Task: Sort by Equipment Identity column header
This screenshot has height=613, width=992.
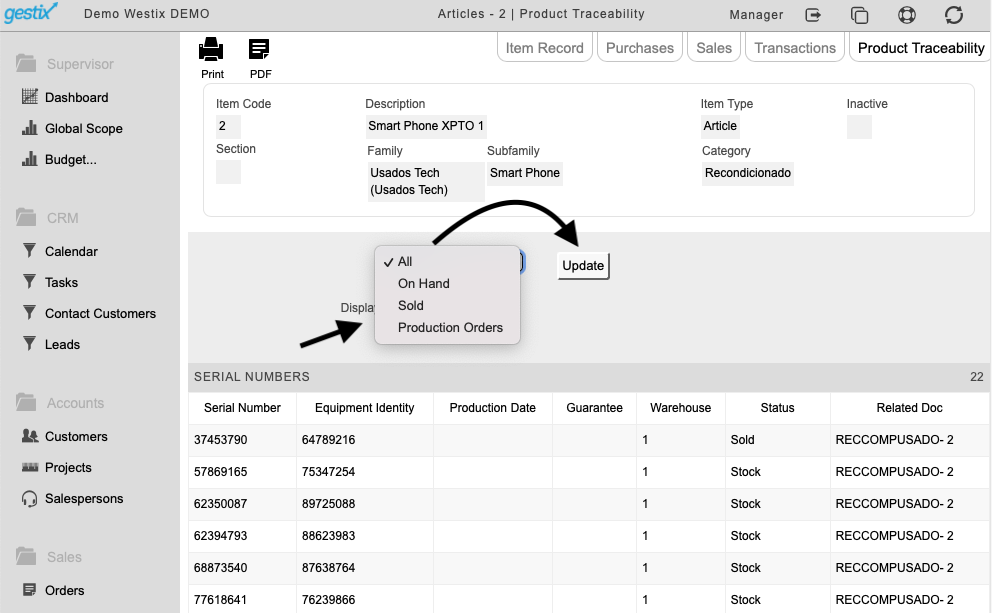Action: tap(364, 408)
